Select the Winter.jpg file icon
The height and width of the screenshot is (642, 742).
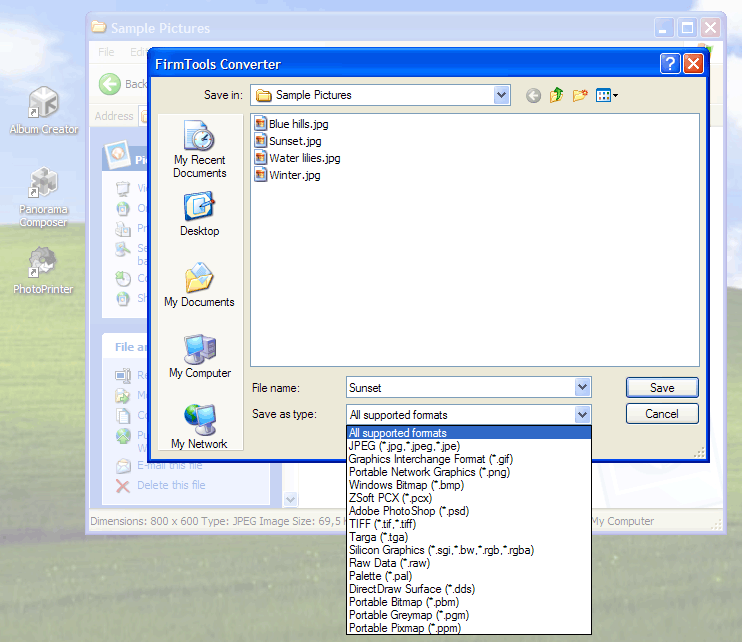[260, 175]
